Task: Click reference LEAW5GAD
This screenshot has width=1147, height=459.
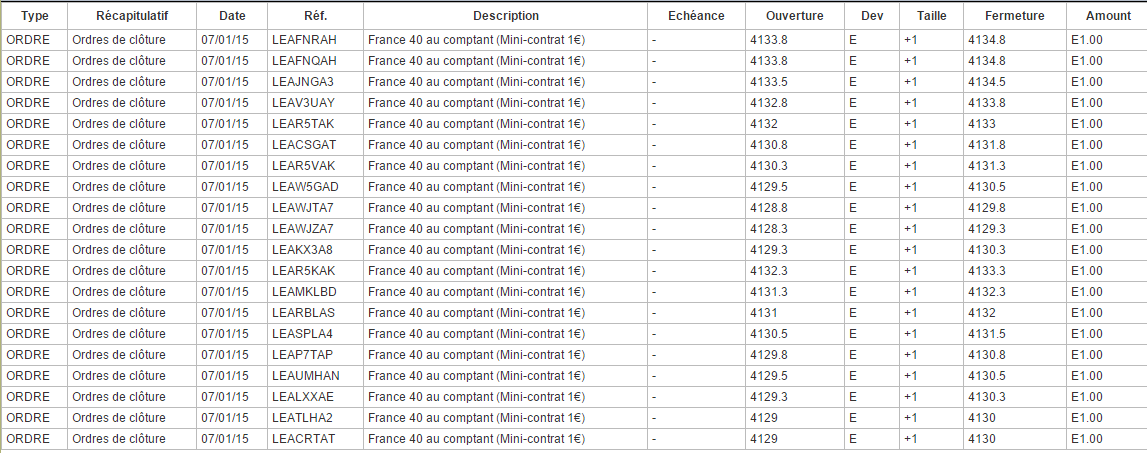Action: [x=305, y=187]
